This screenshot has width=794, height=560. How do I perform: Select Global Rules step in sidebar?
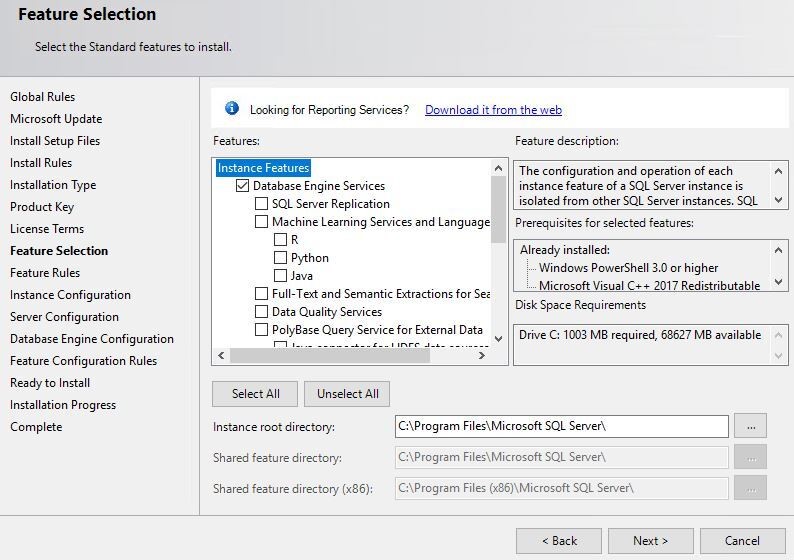pyautogui.click(x=43, y=97)
